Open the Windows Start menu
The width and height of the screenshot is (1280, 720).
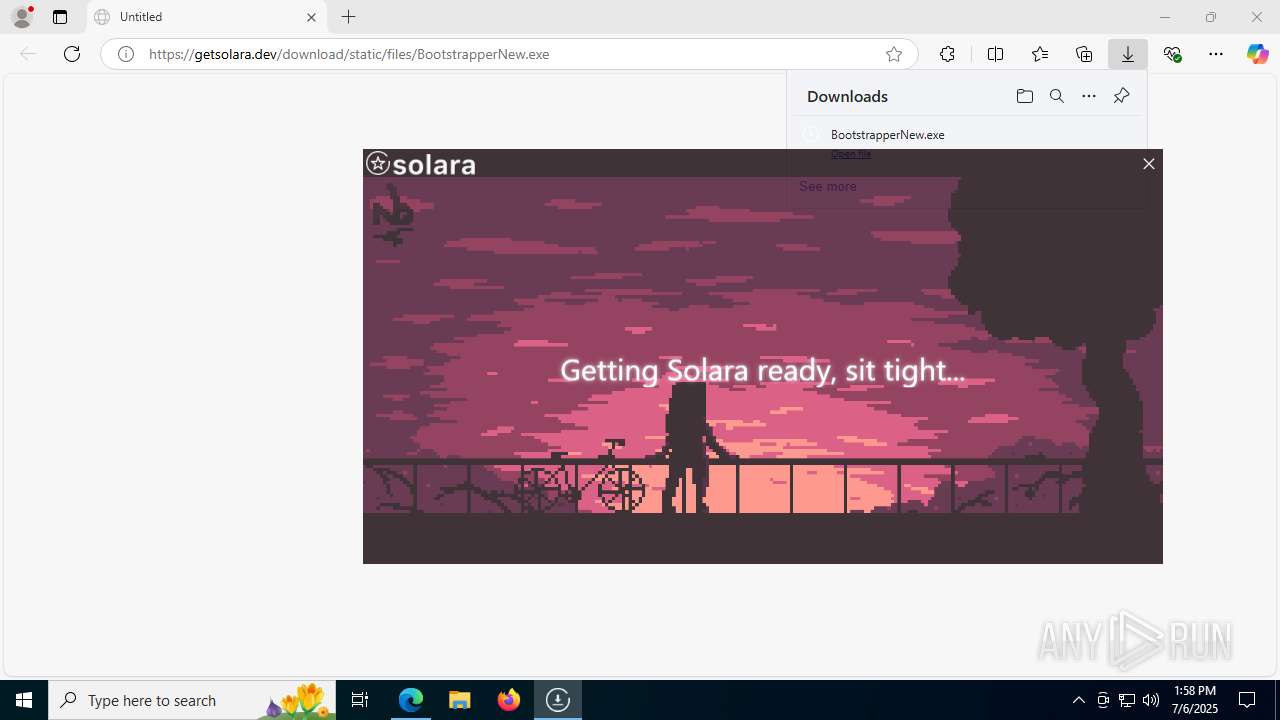click(x=24, y=700)
